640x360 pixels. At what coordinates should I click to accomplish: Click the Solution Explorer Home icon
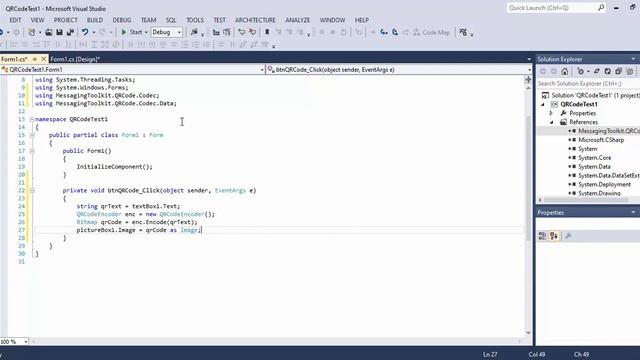(564, 71)
